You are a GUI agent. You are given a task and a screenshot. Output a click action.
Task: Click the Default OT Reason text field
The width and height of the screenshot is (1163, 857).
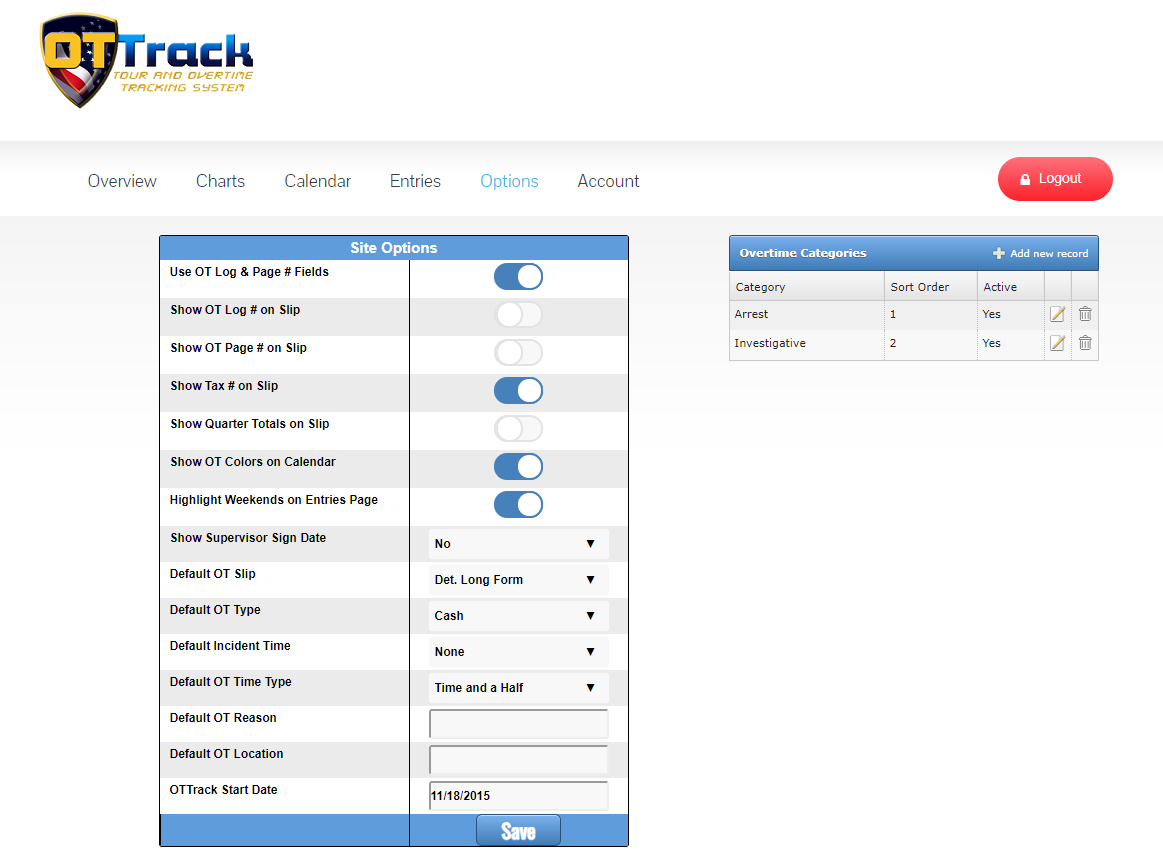coord(518,724)
